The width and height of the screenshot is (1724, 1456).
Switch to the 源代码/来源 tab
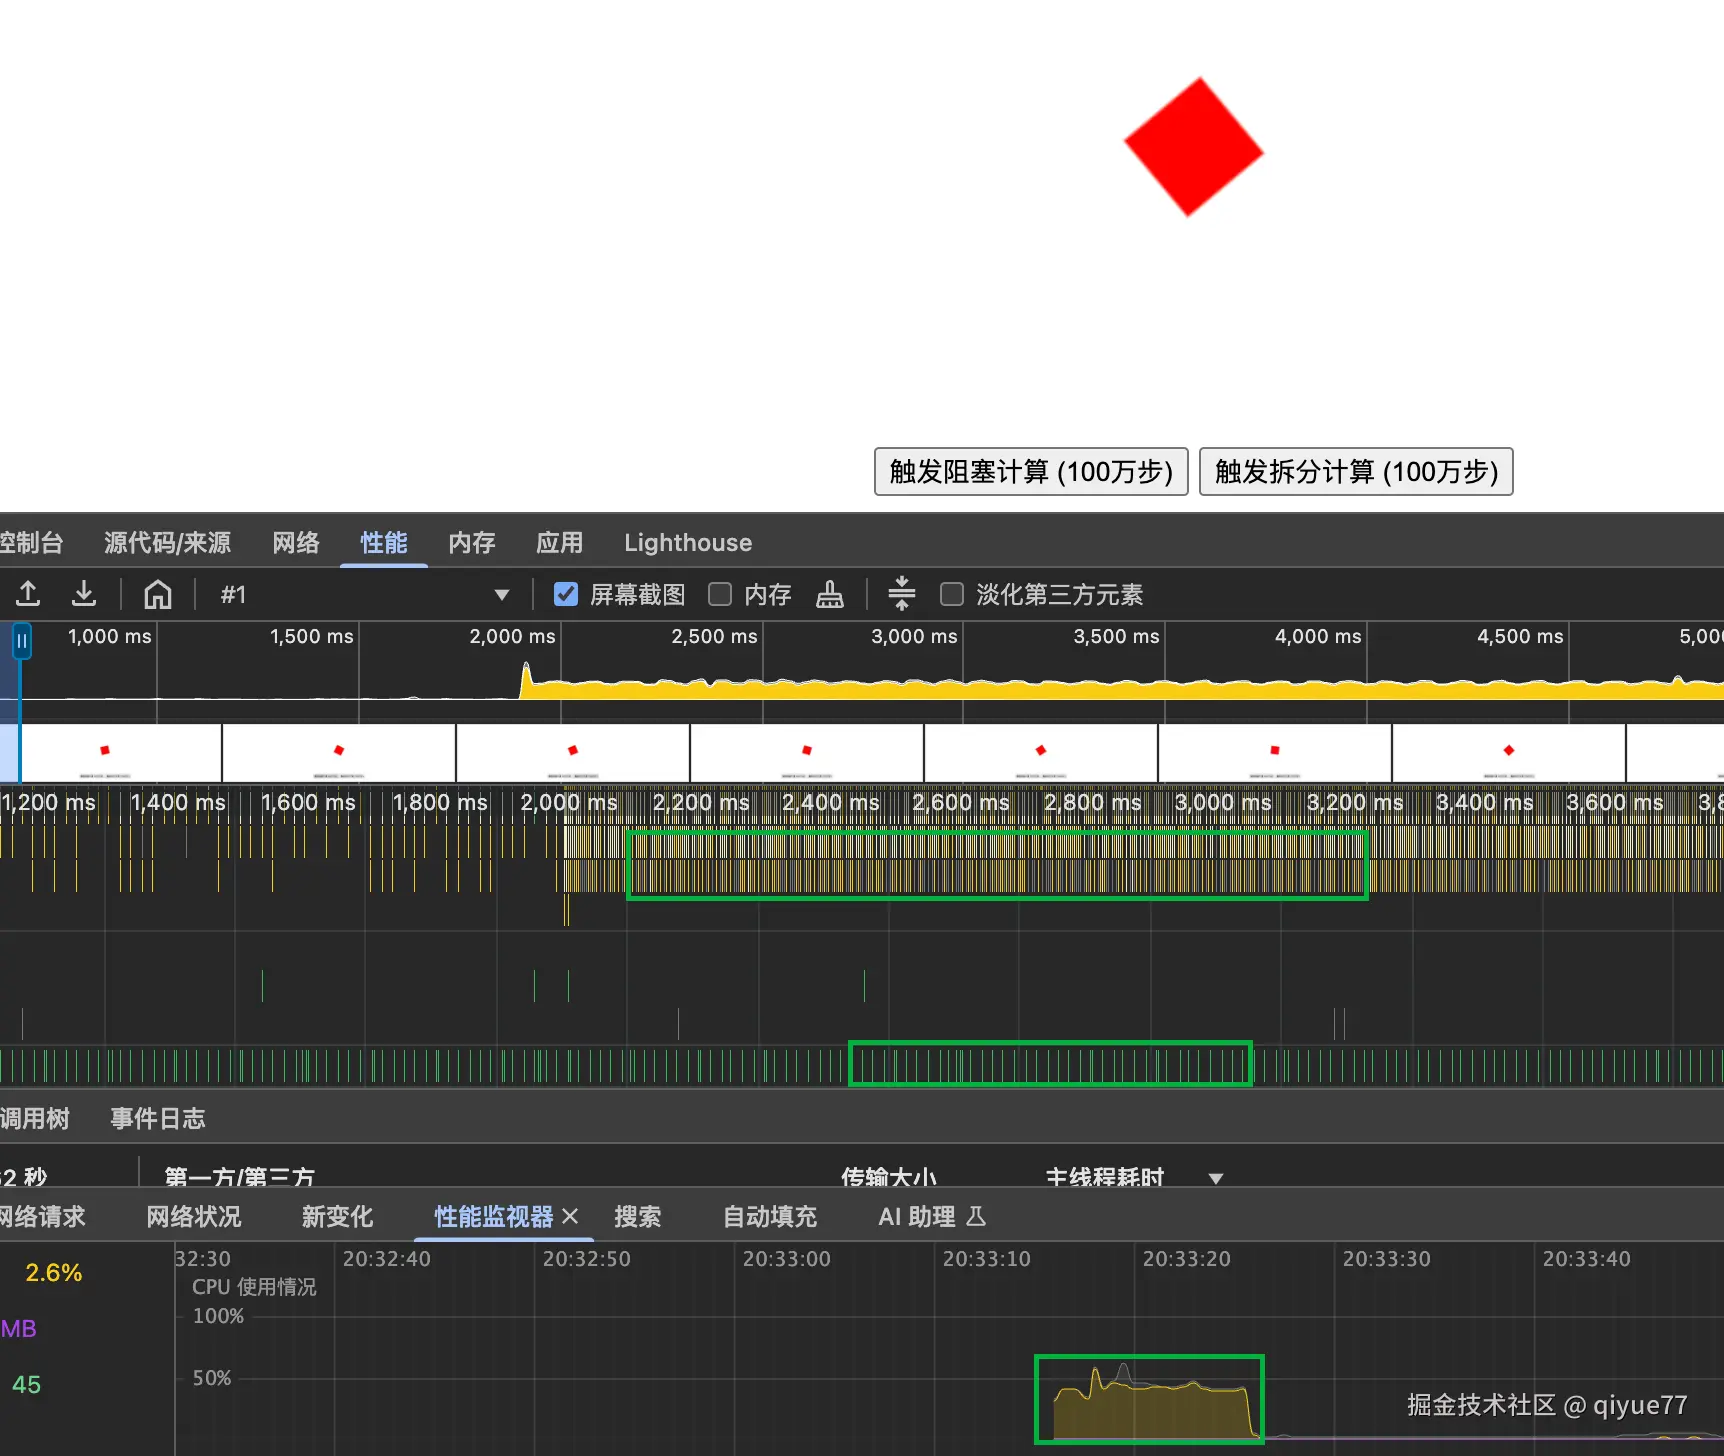pyautogui.click(x=168, y=542)
